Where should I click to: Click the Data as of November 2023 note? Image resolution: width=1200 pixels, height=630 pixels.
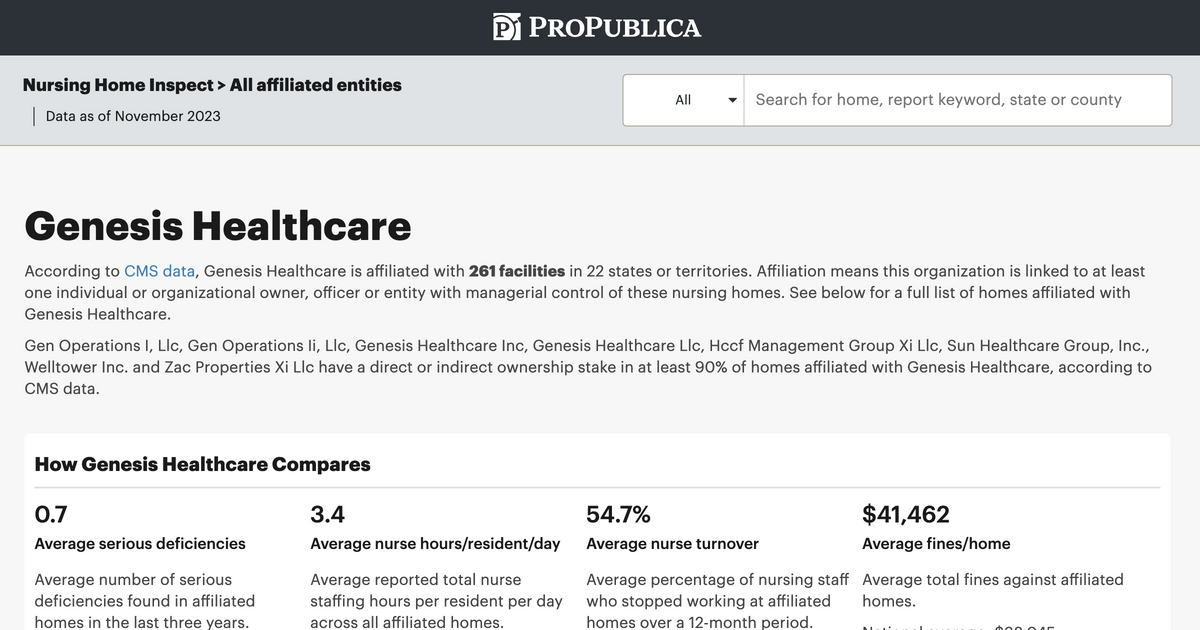point(133,116)
